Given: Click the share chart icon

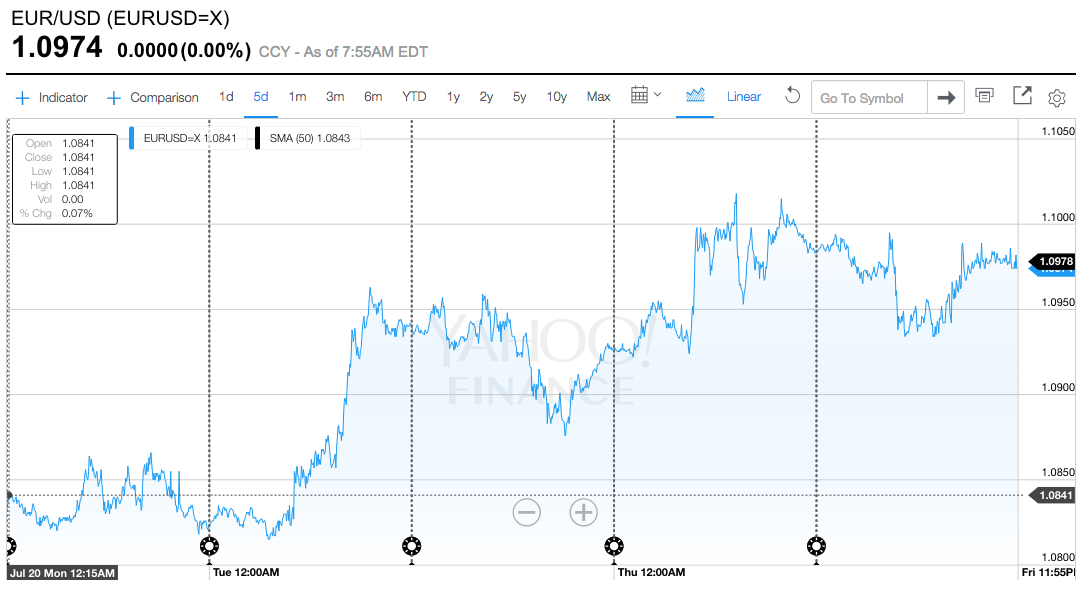Looking at the screenshot, I should [1022, 96].
